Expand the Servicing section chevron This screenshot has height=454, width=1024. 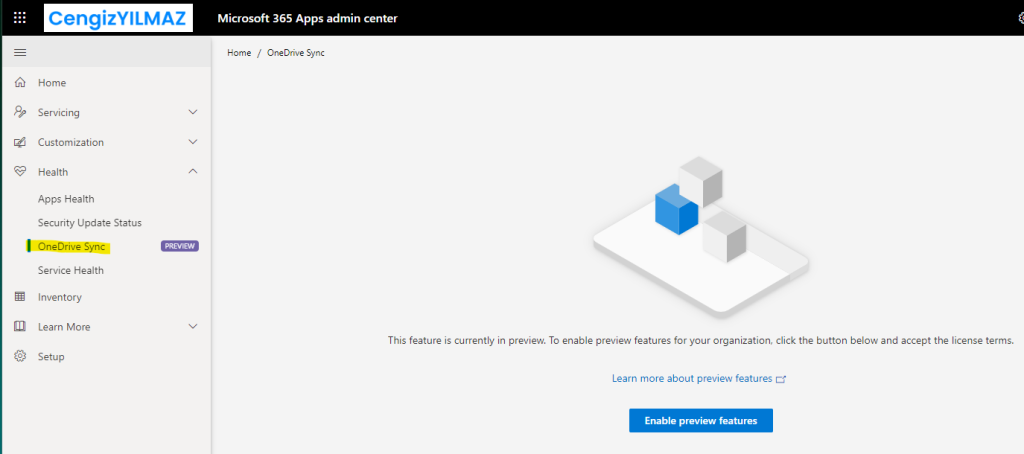coord(193,113)
